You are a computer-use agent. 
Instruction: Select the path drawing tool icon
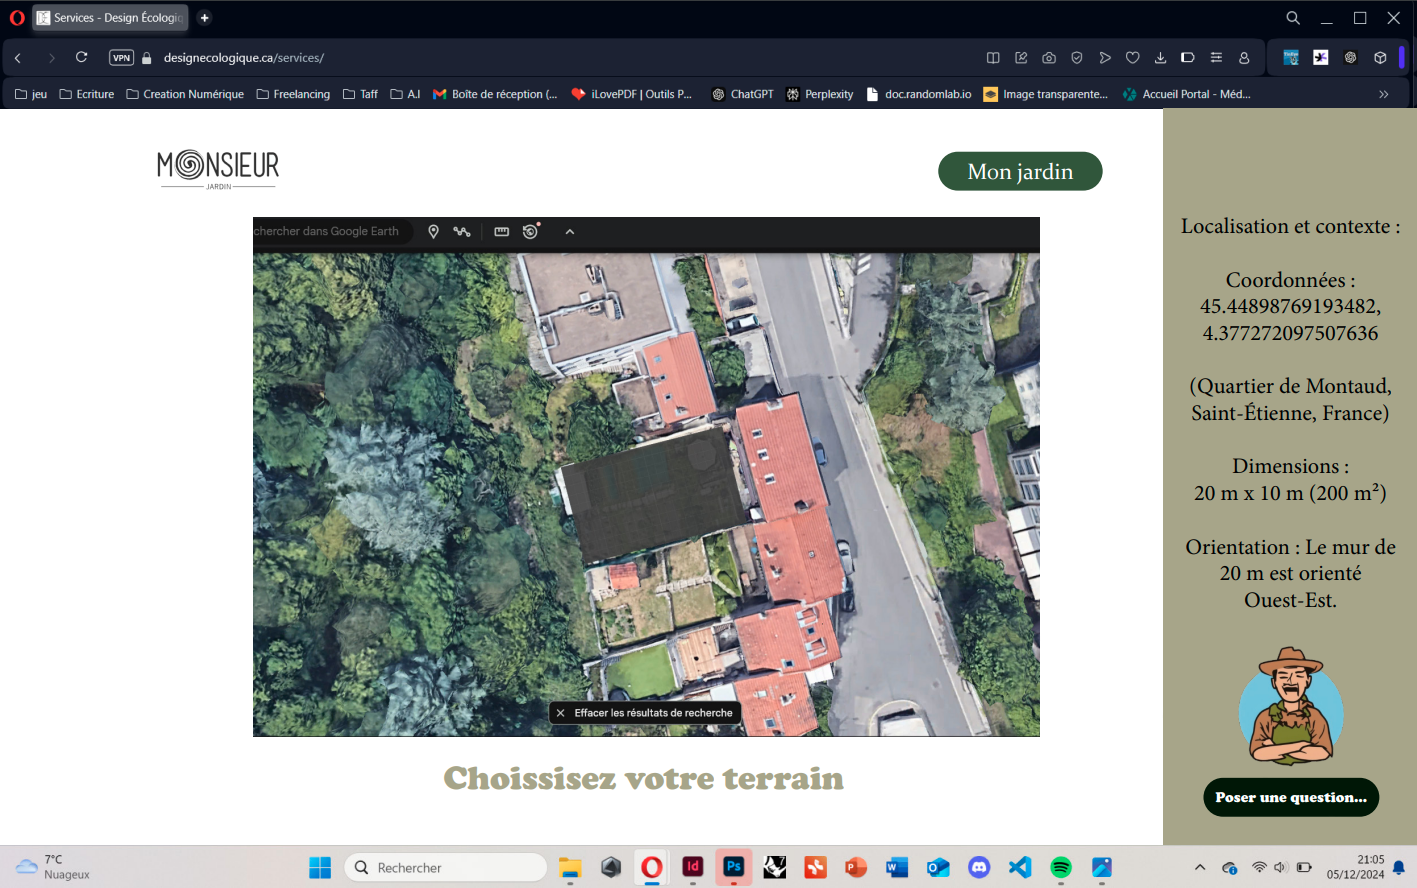462,232
